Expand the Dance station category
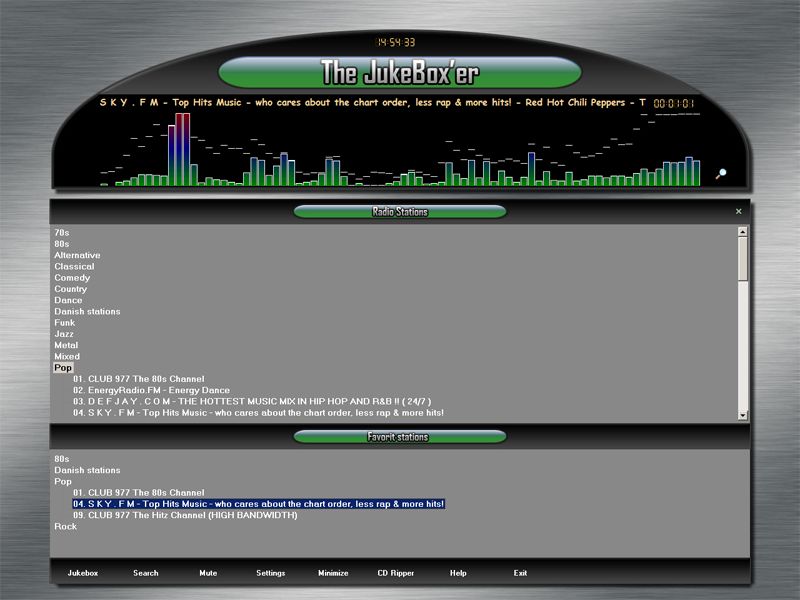800x600 pixels. pyautogui.click(x=68, y=300)
